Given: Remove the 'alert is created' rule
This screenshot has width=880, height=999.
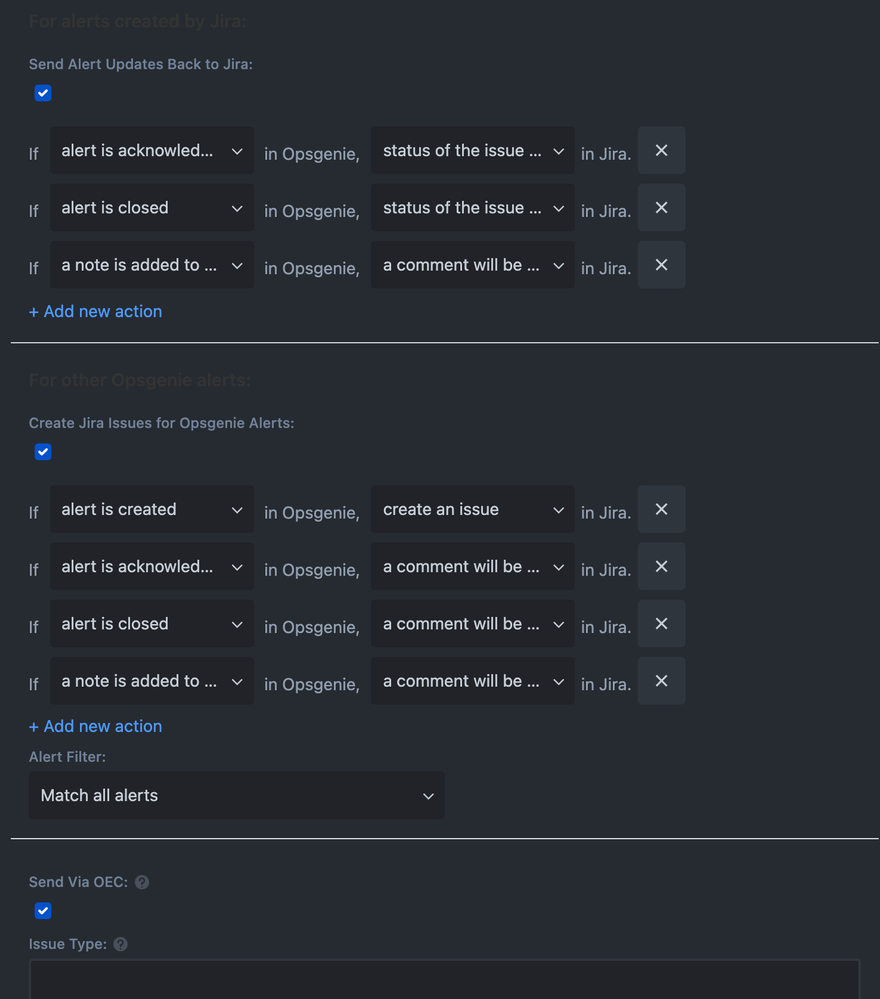Looking at the screenshot, I should click(x=661, y=509).
